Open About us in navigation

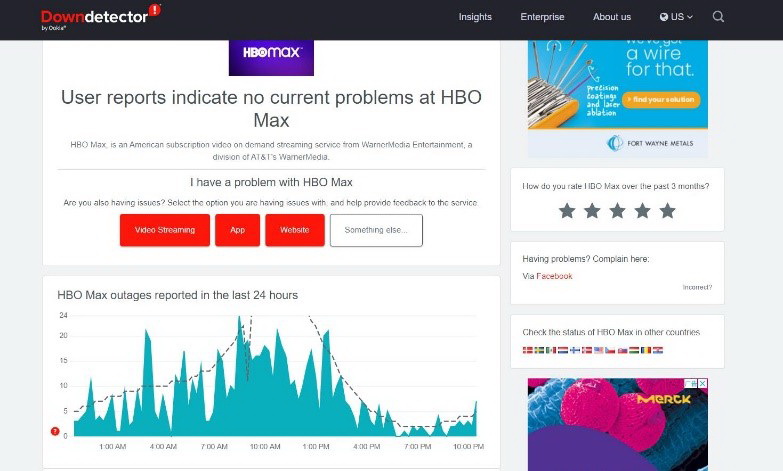point(611,17)
